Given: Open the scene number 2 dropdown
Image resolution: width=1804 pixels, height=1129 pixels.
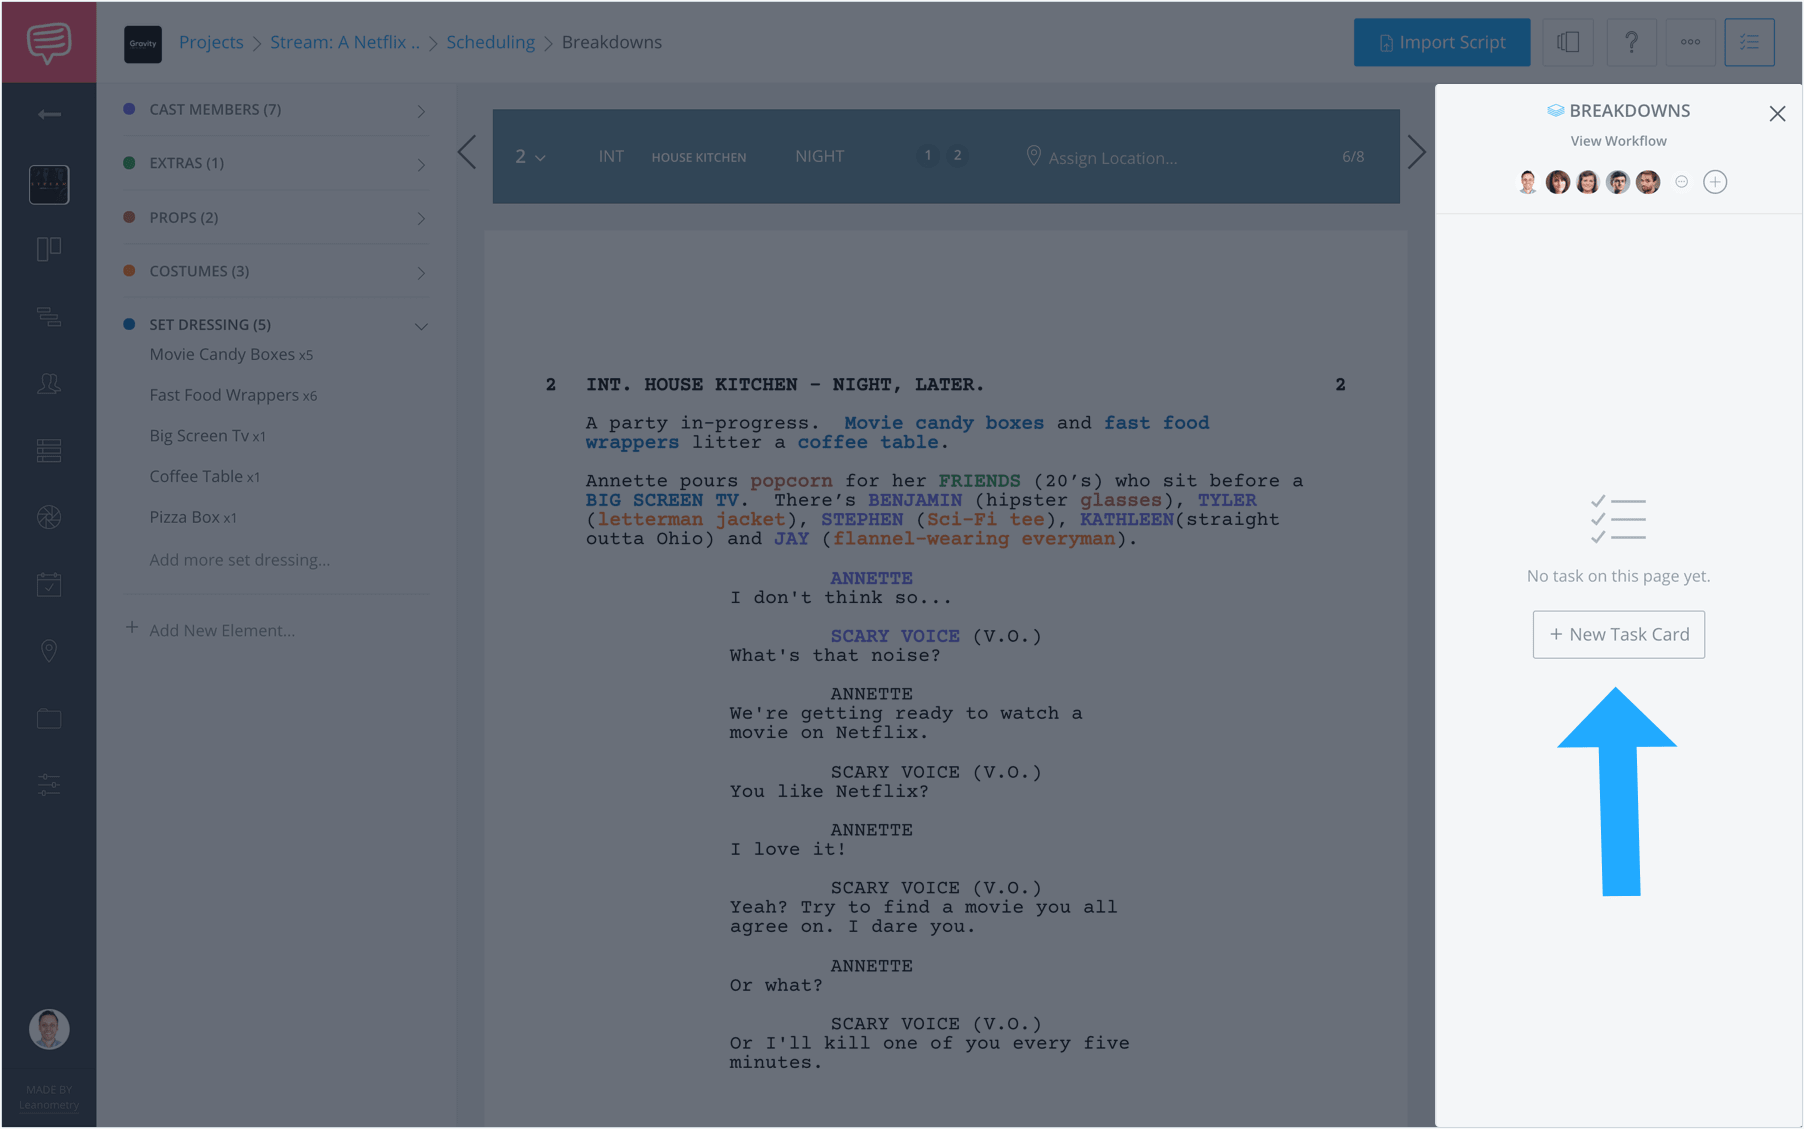Looking at the screenshot, I should (530, 157).
